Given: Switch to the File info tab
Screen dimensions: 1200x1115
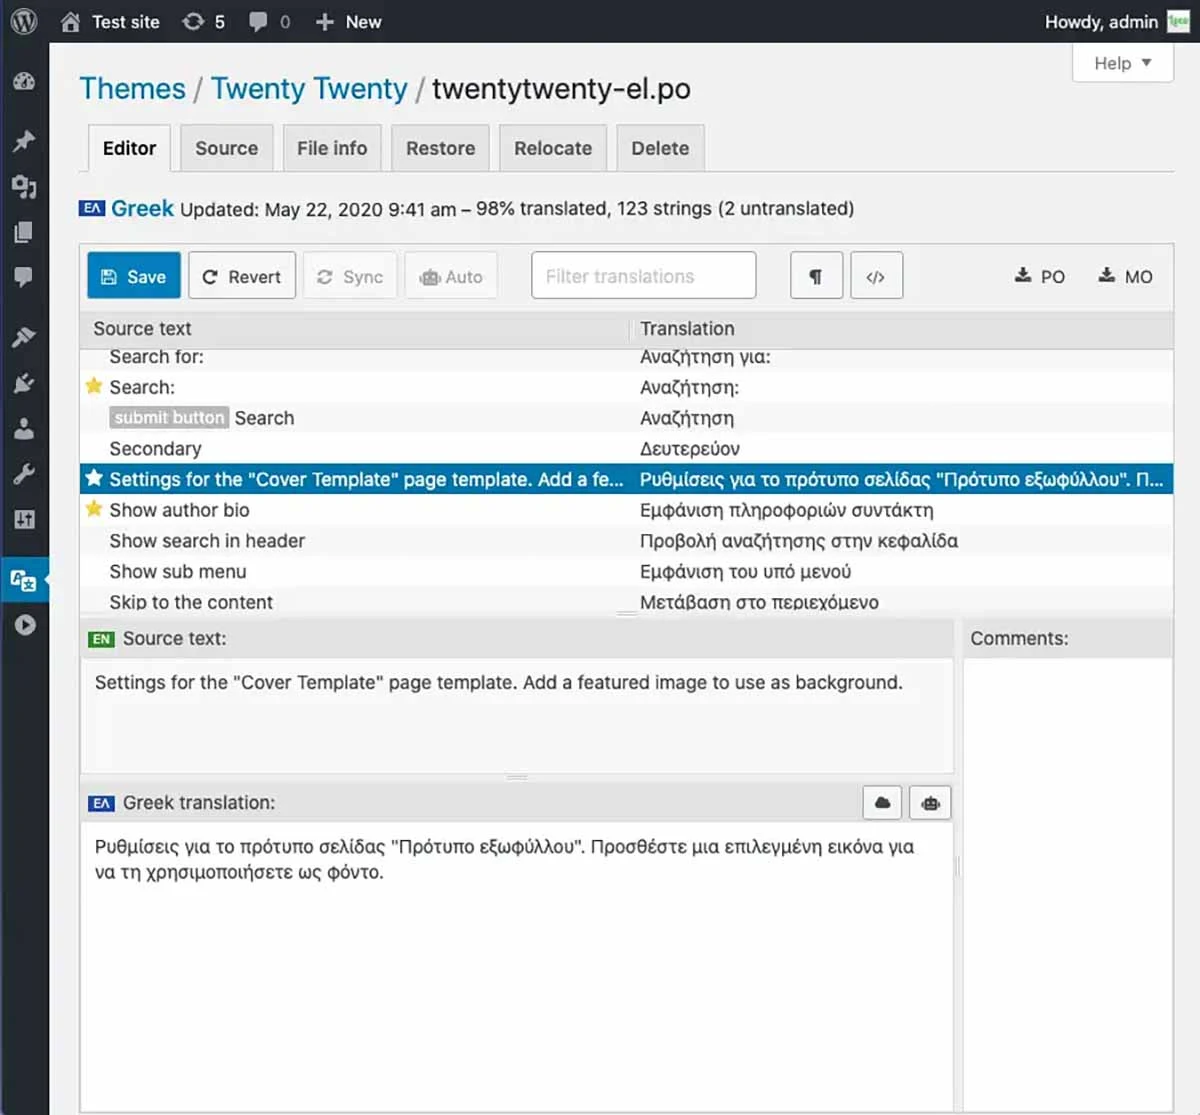Looking at the screenshot, I should click(332, 148).
